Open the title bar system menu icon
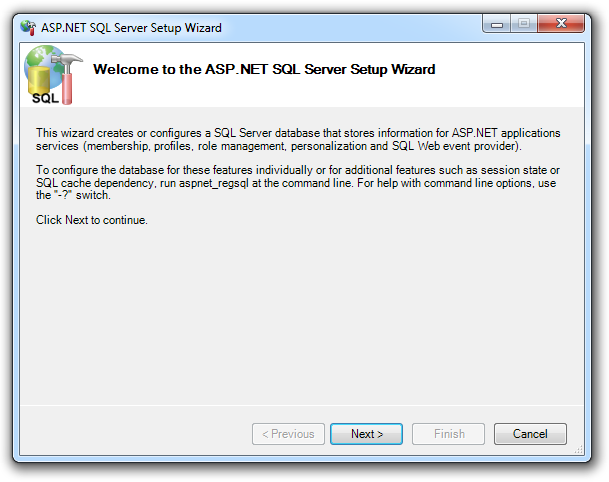Image resolution: width=609 pixels, height=482 pixels. (x=28, y=28)
